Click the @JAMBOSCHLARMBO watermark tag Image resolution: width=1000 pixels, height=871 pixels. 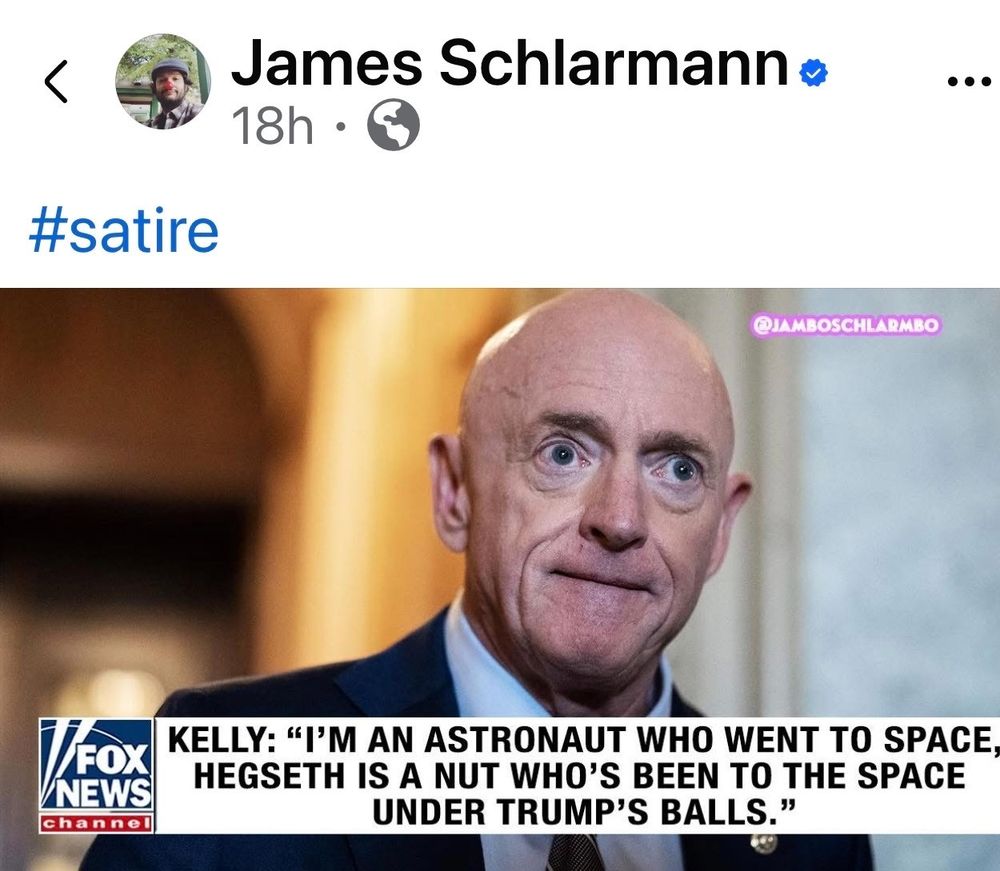tap(846, 325)
